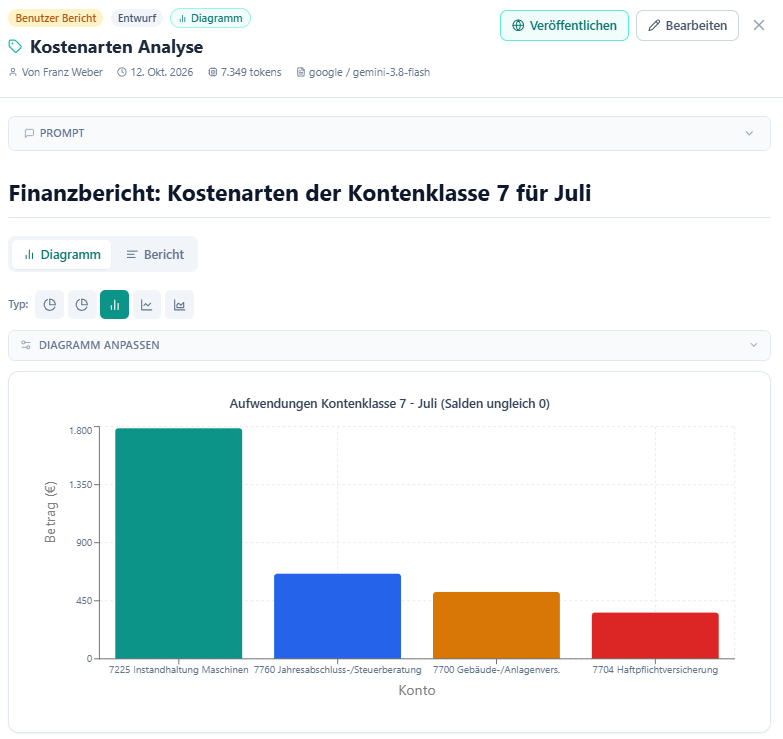Click the heading 'Finanzbericht: Kostenarten der Kontenklasse 7 für Juli'
783x739 pixels.
300,193
